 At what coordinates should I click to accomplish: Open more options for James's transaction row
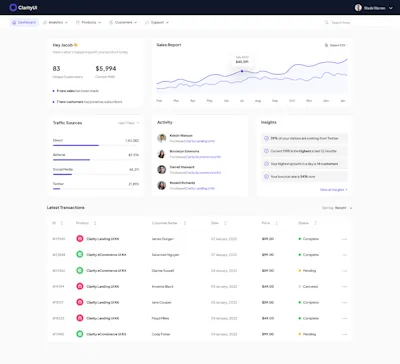coord(344,239)
